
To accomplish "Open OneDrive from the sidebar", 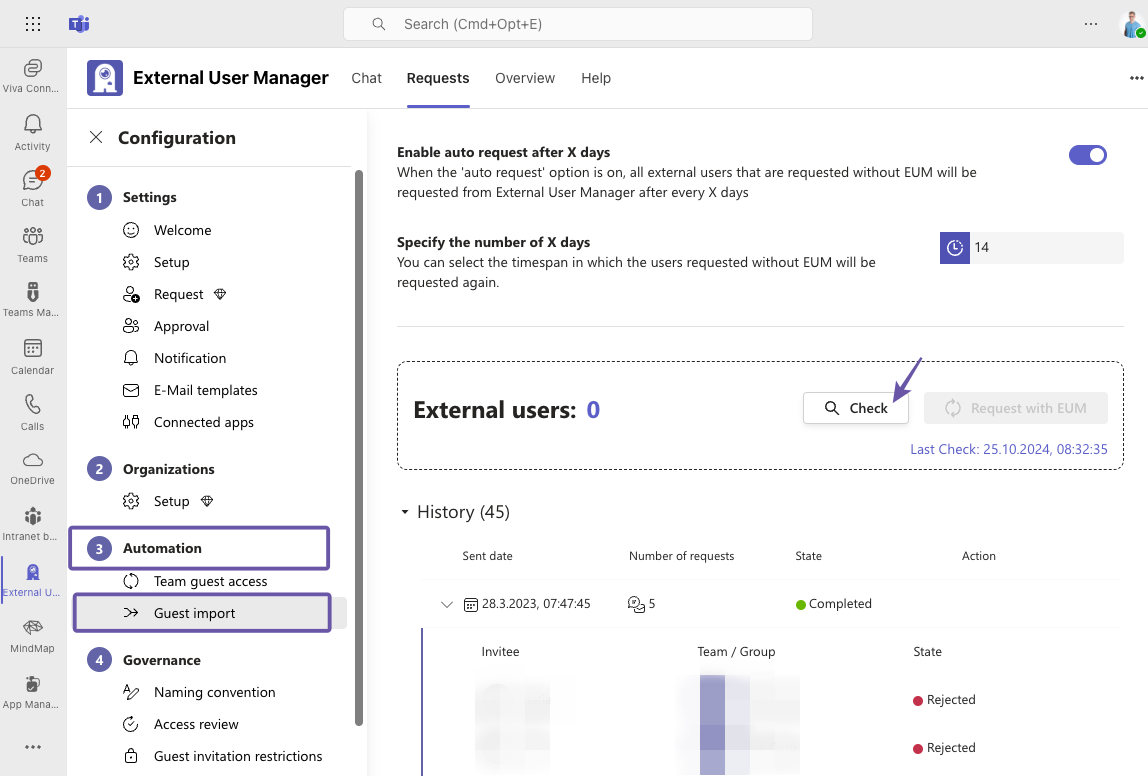I will click(x=32, y=469).
